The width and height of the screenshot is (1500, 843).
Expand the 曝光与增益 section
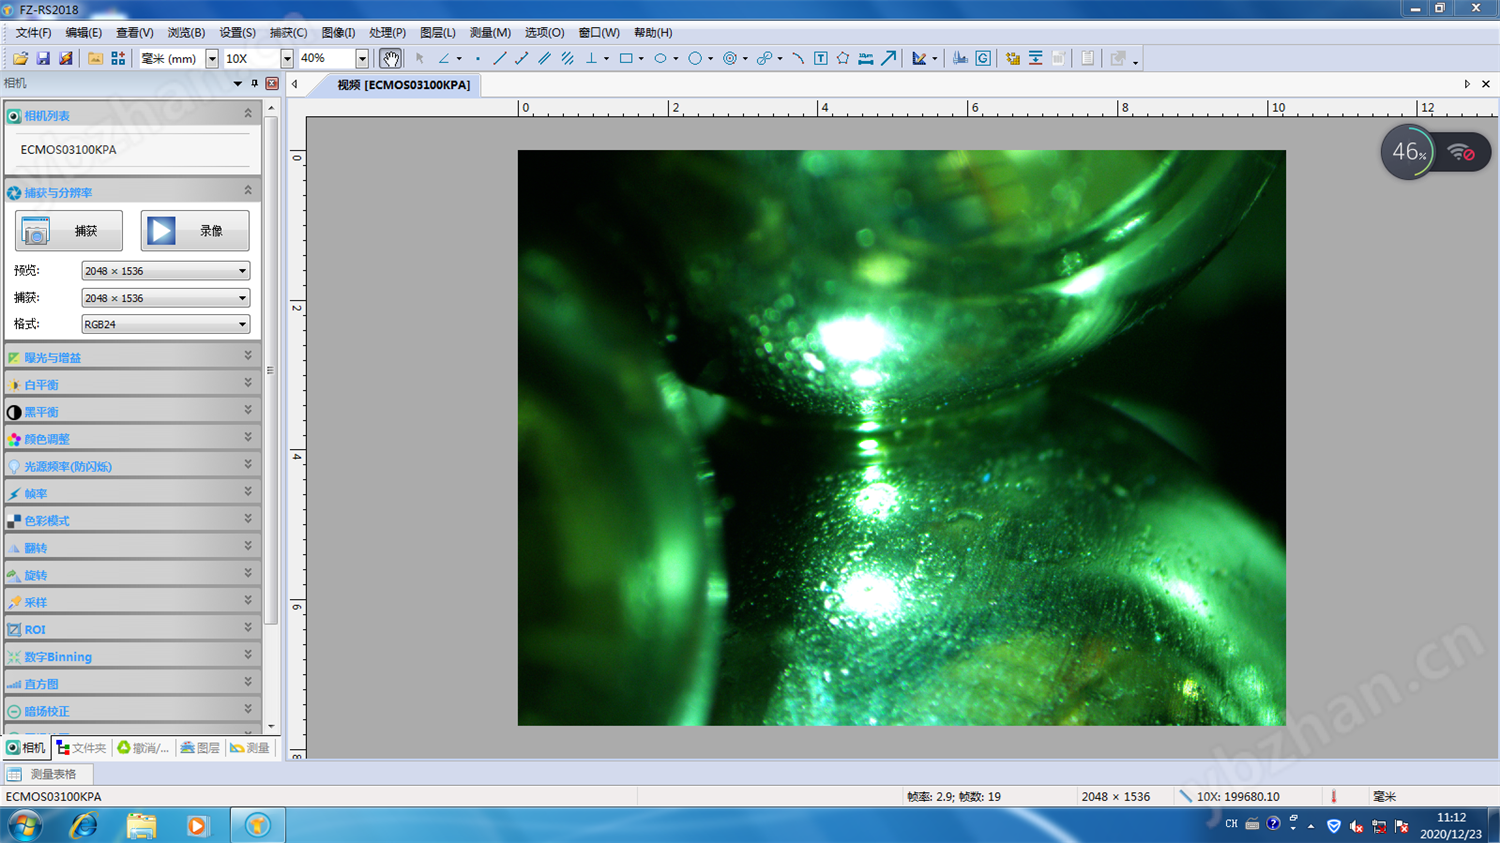132,357
